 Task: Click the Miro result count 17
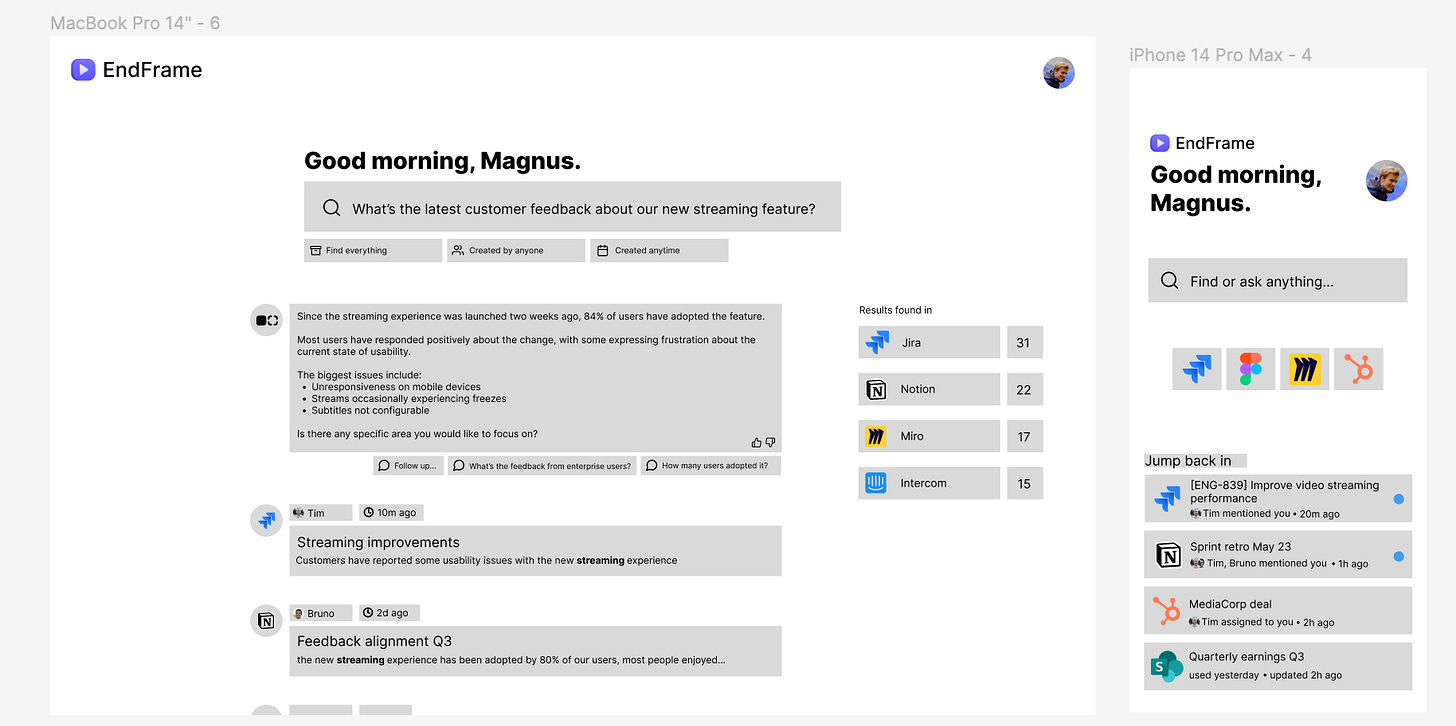point(1024,436)
